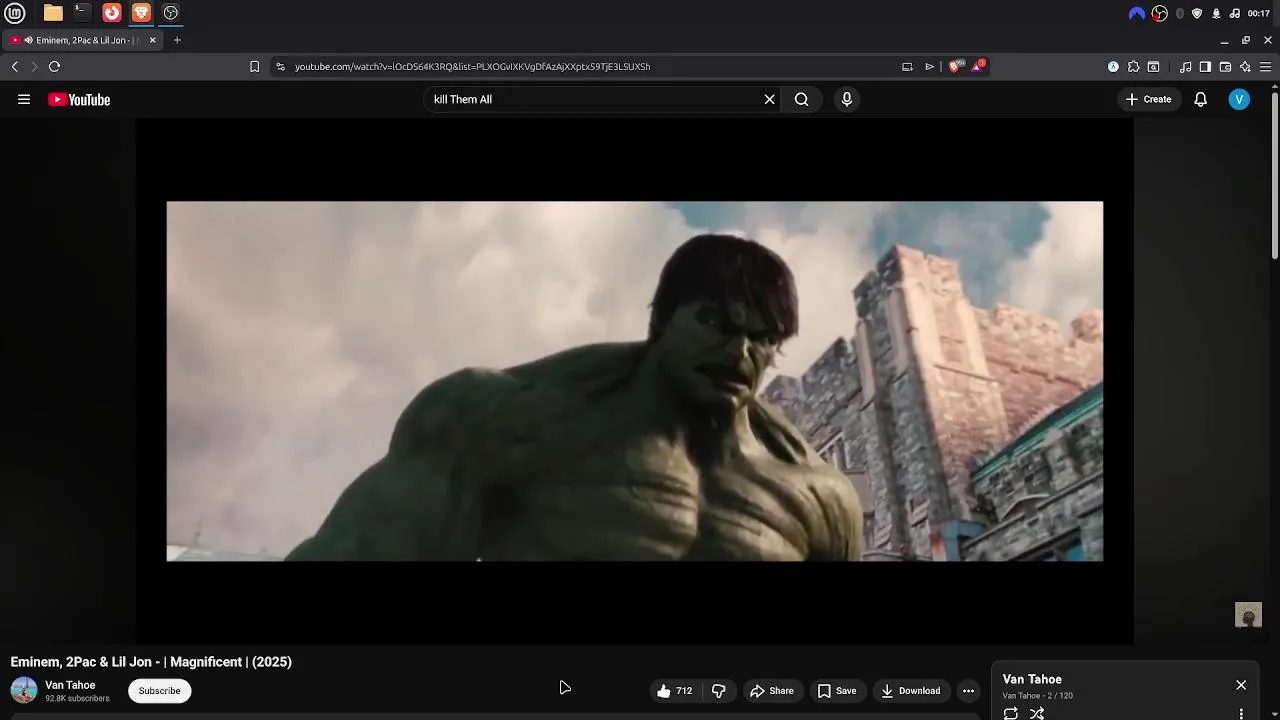
Task: Switch to OBS Studio panel icon
Action: click(171, 13)
